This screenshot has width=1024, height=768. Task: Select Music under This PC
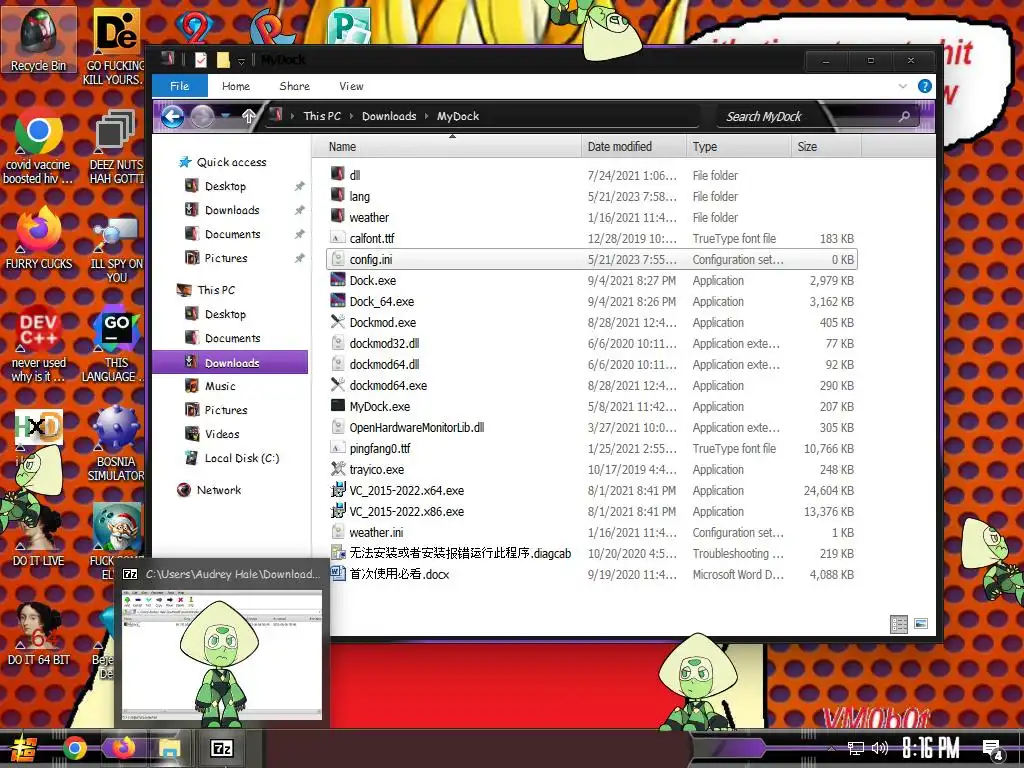click(x=220, y=386)
